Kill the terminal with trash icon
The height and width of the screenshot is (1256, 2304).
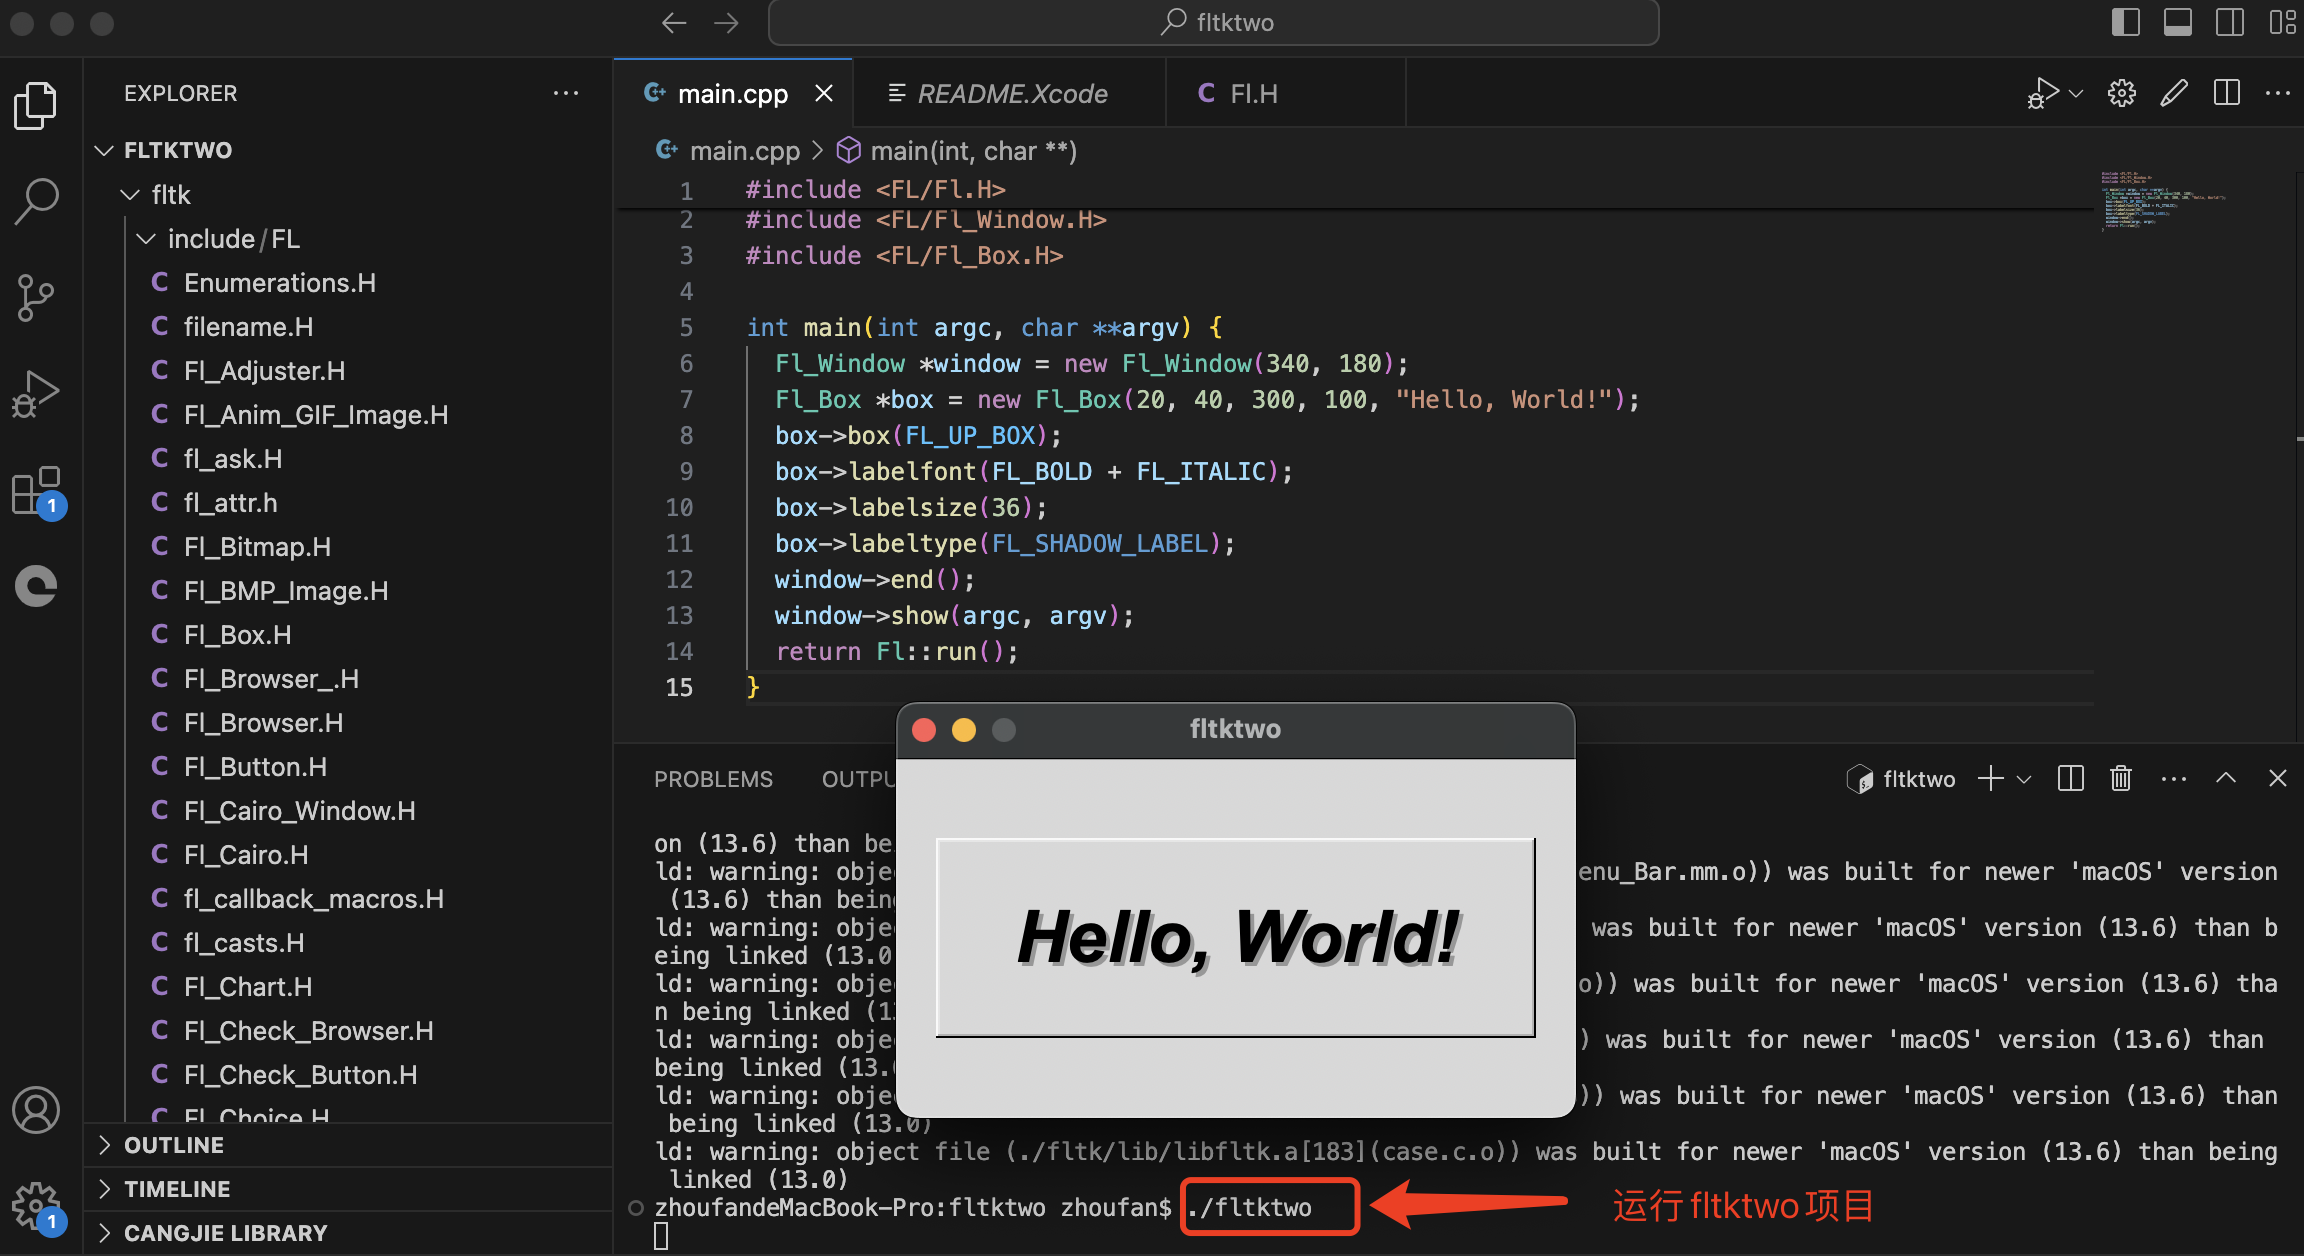(2121, 778)
